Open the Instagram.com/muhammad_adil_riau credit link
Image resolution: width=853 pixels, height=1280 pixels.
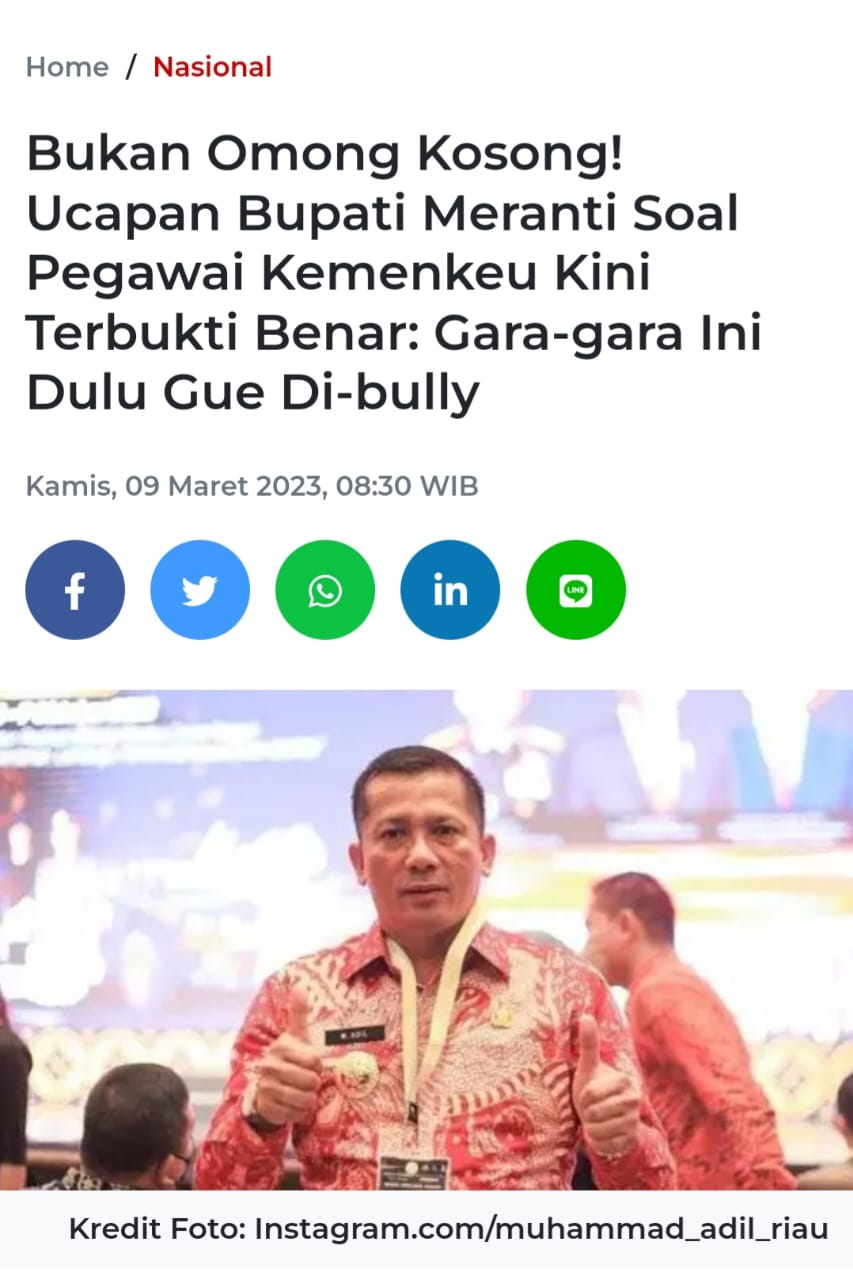[541, 1229]
